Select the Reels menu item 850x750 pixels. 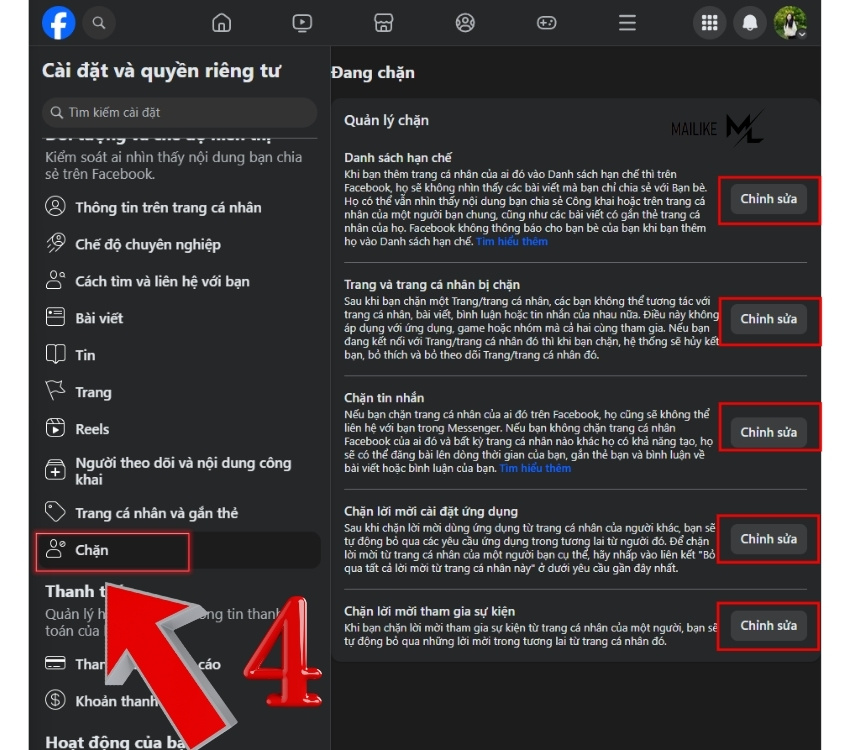[x=92, y=429]
